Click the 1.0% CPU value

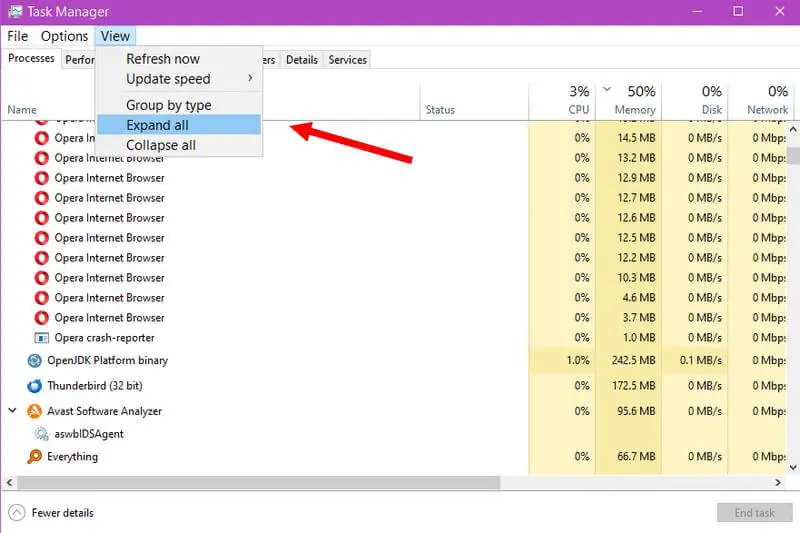(578, 361)
